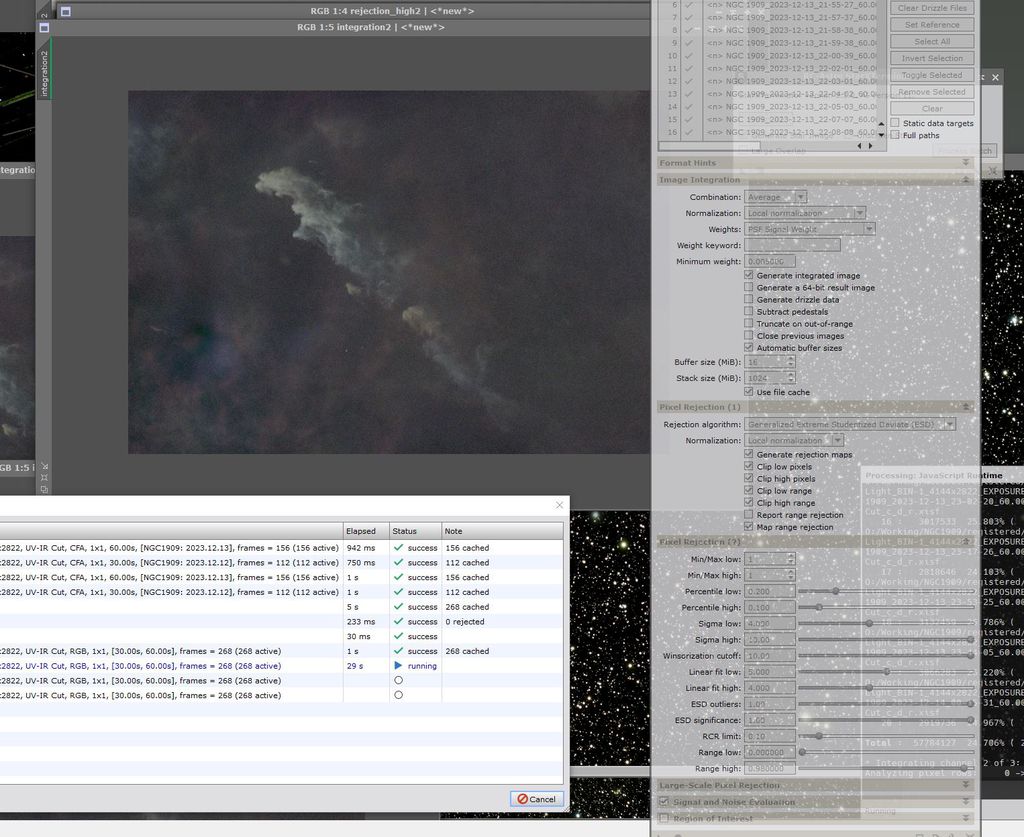Click the integration2 window icon in its title bar
Screen dimensions: 1024x837
pos(44,27)
